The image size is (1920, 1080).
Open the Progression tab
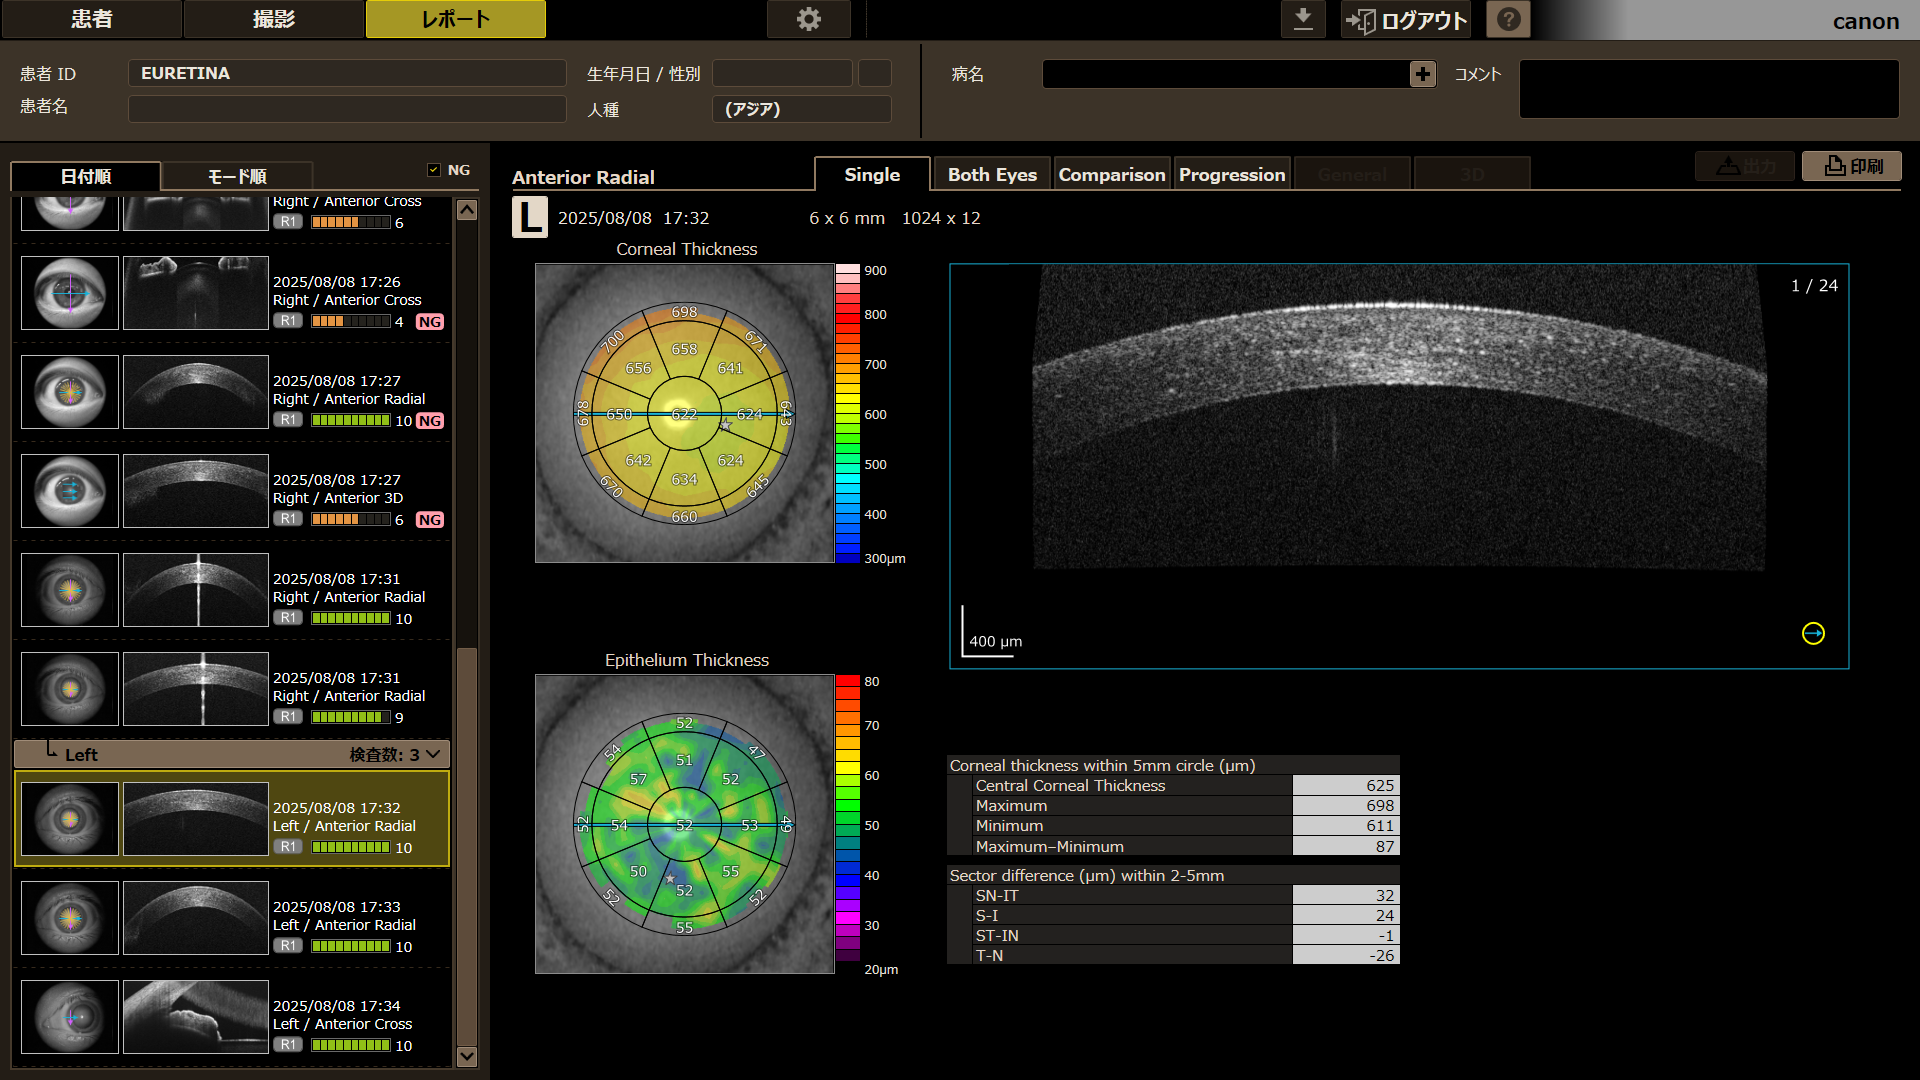pyautogui.click(x=1232, y=174)
